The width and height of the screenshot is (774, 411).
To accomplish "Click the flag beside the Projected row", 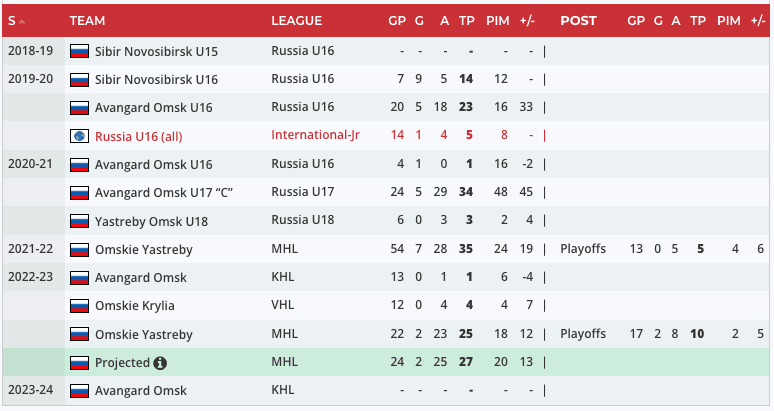I will [79, 363].
